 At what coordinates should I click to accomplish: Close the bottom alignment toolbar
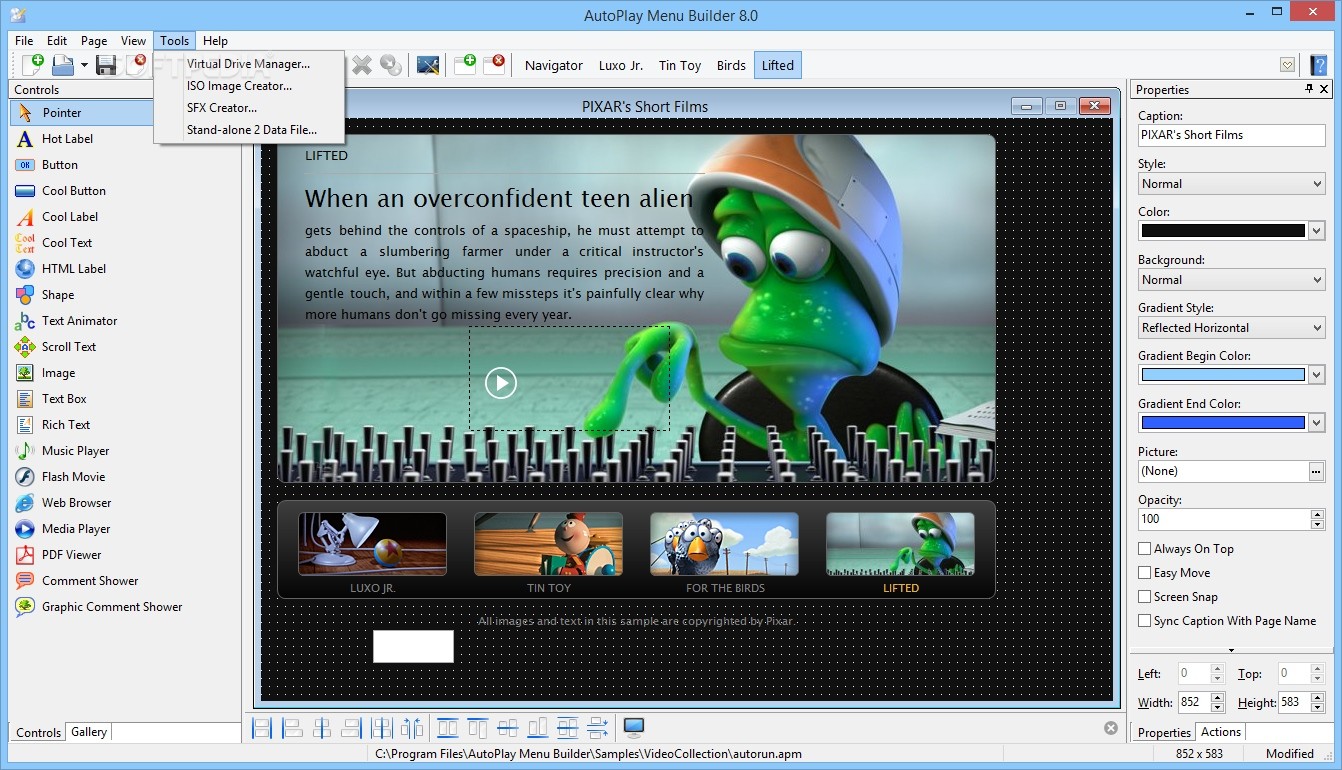tap(1110, 728)
